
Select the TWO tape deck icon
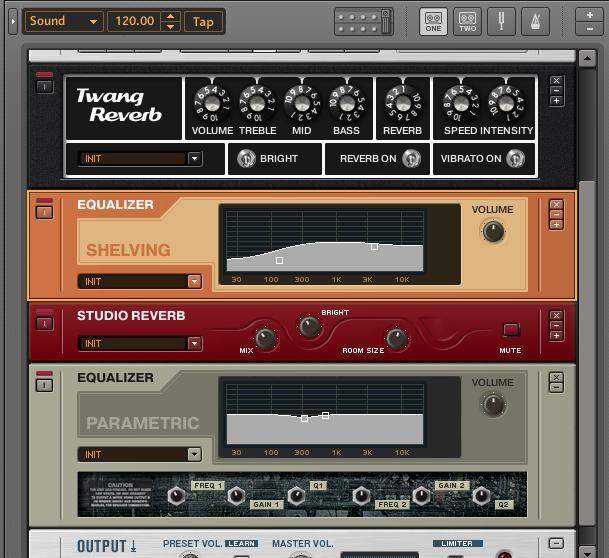point(467,21)
